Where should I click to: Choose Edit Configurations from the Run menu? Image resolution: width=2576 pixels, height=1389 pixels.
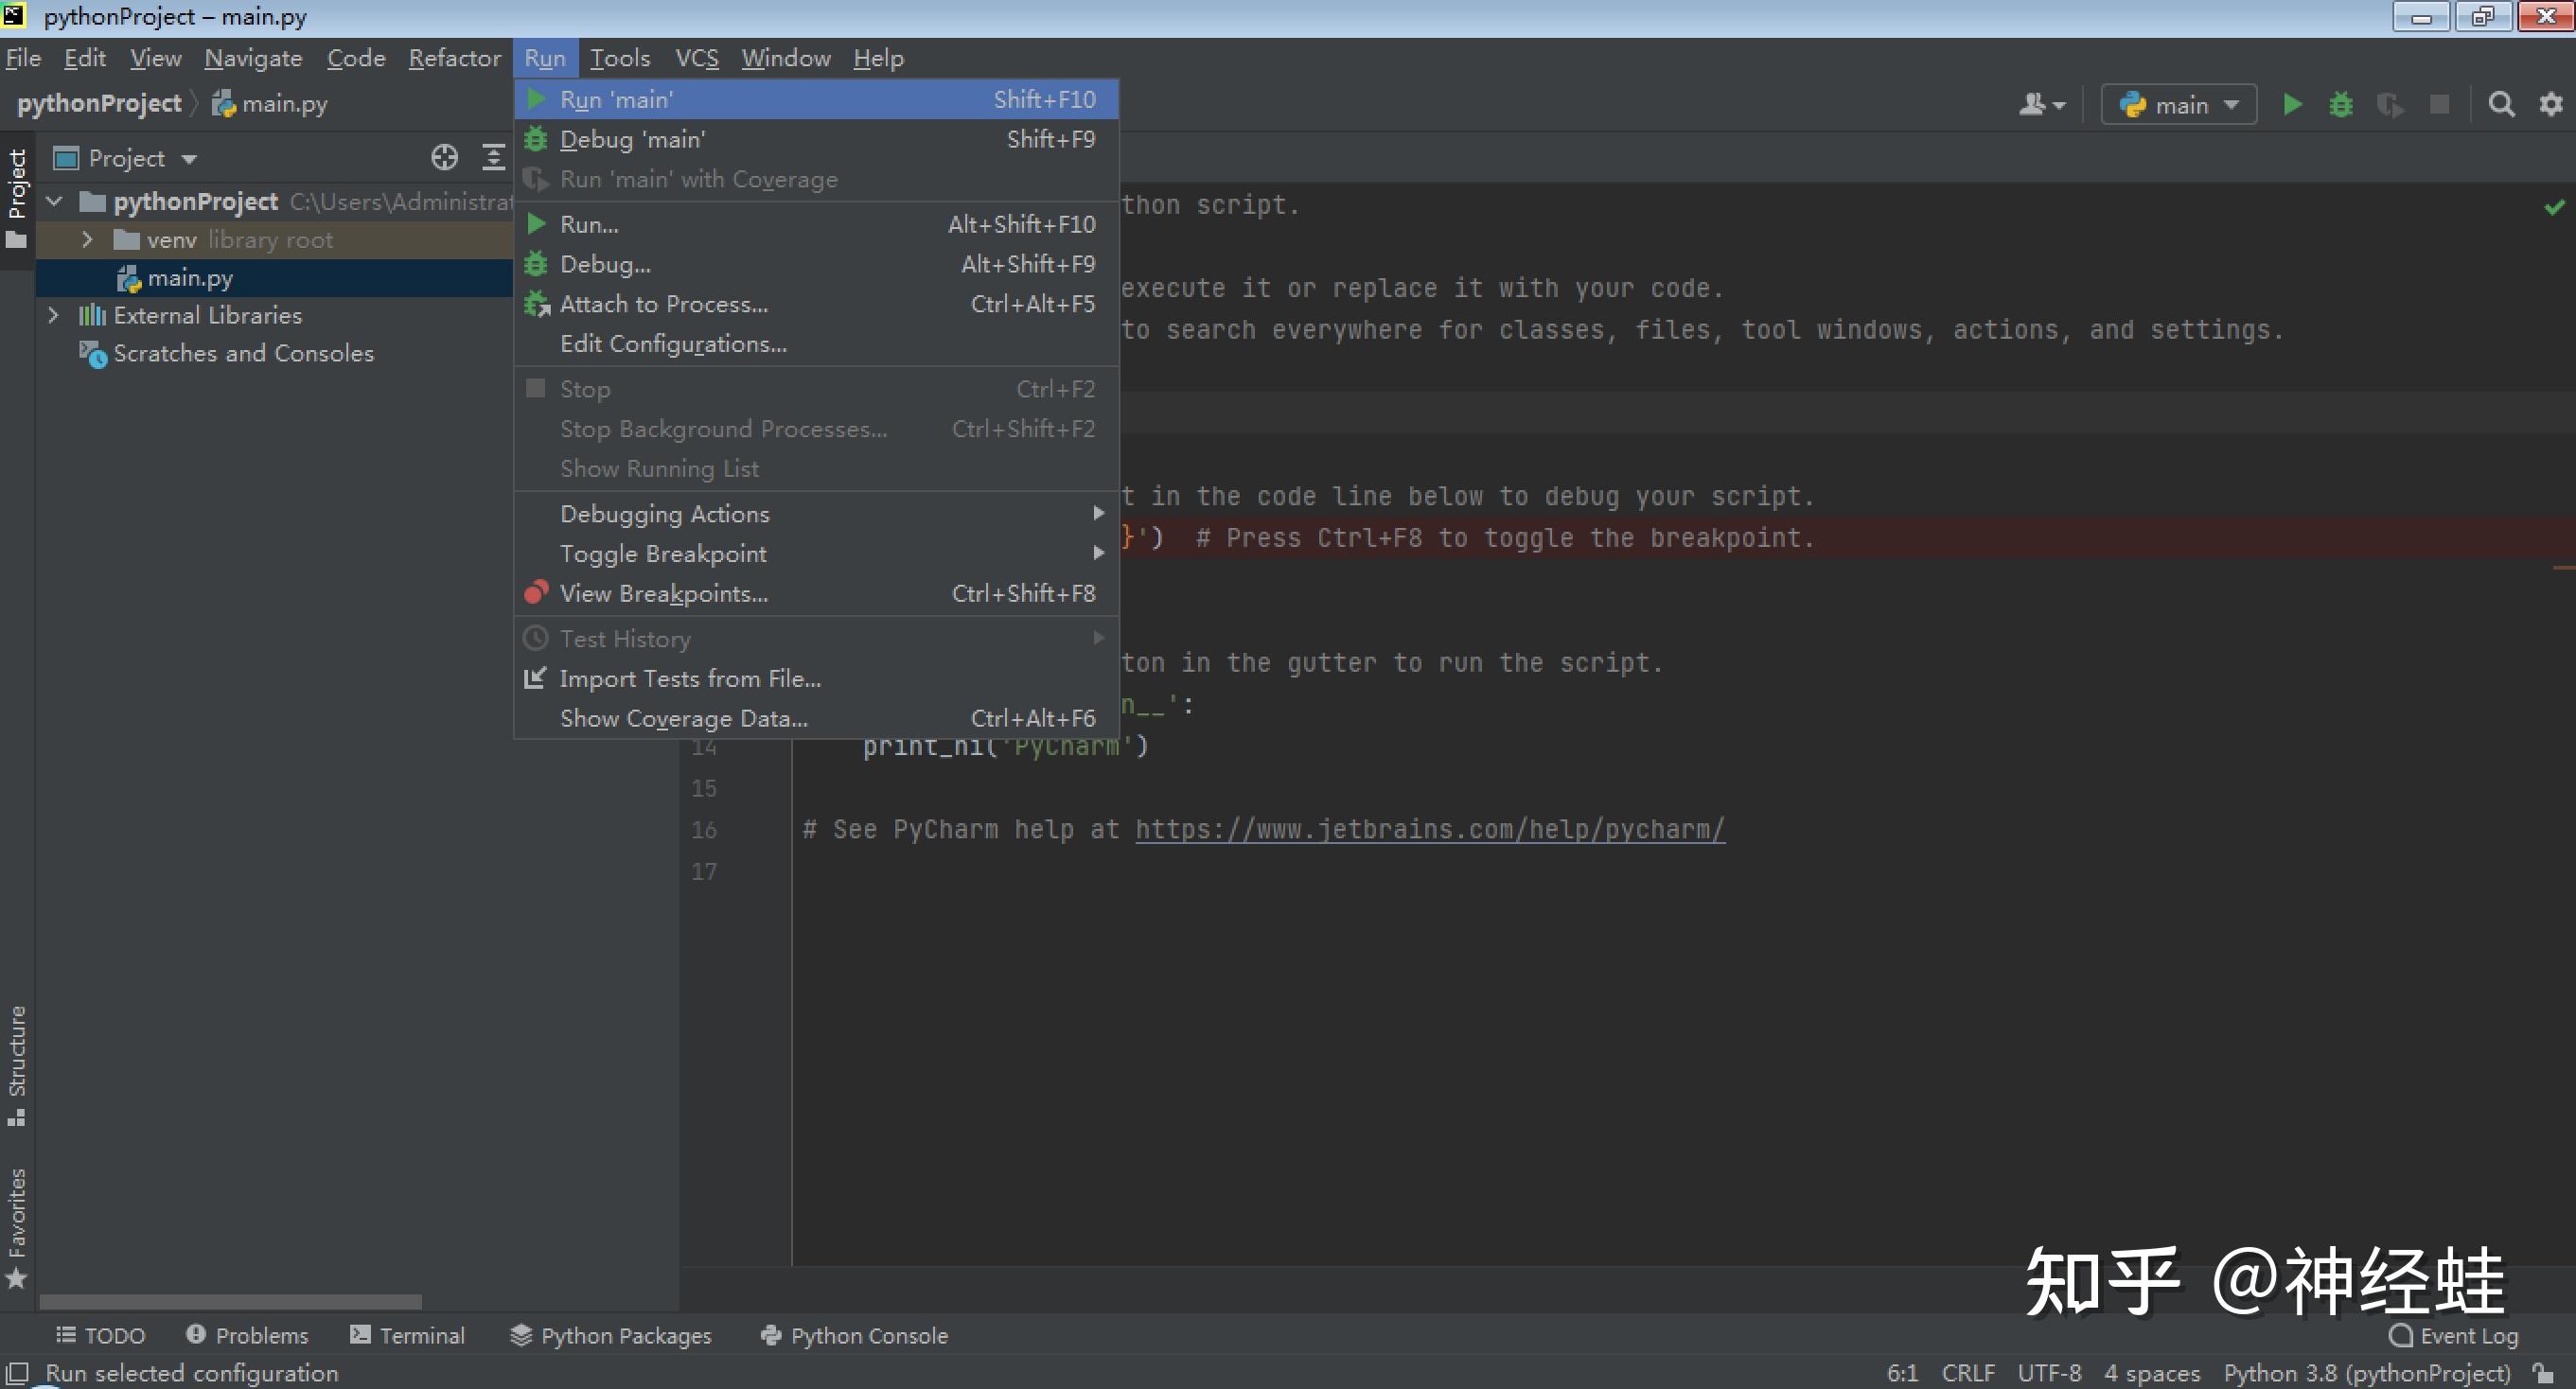tap(672, 343)
